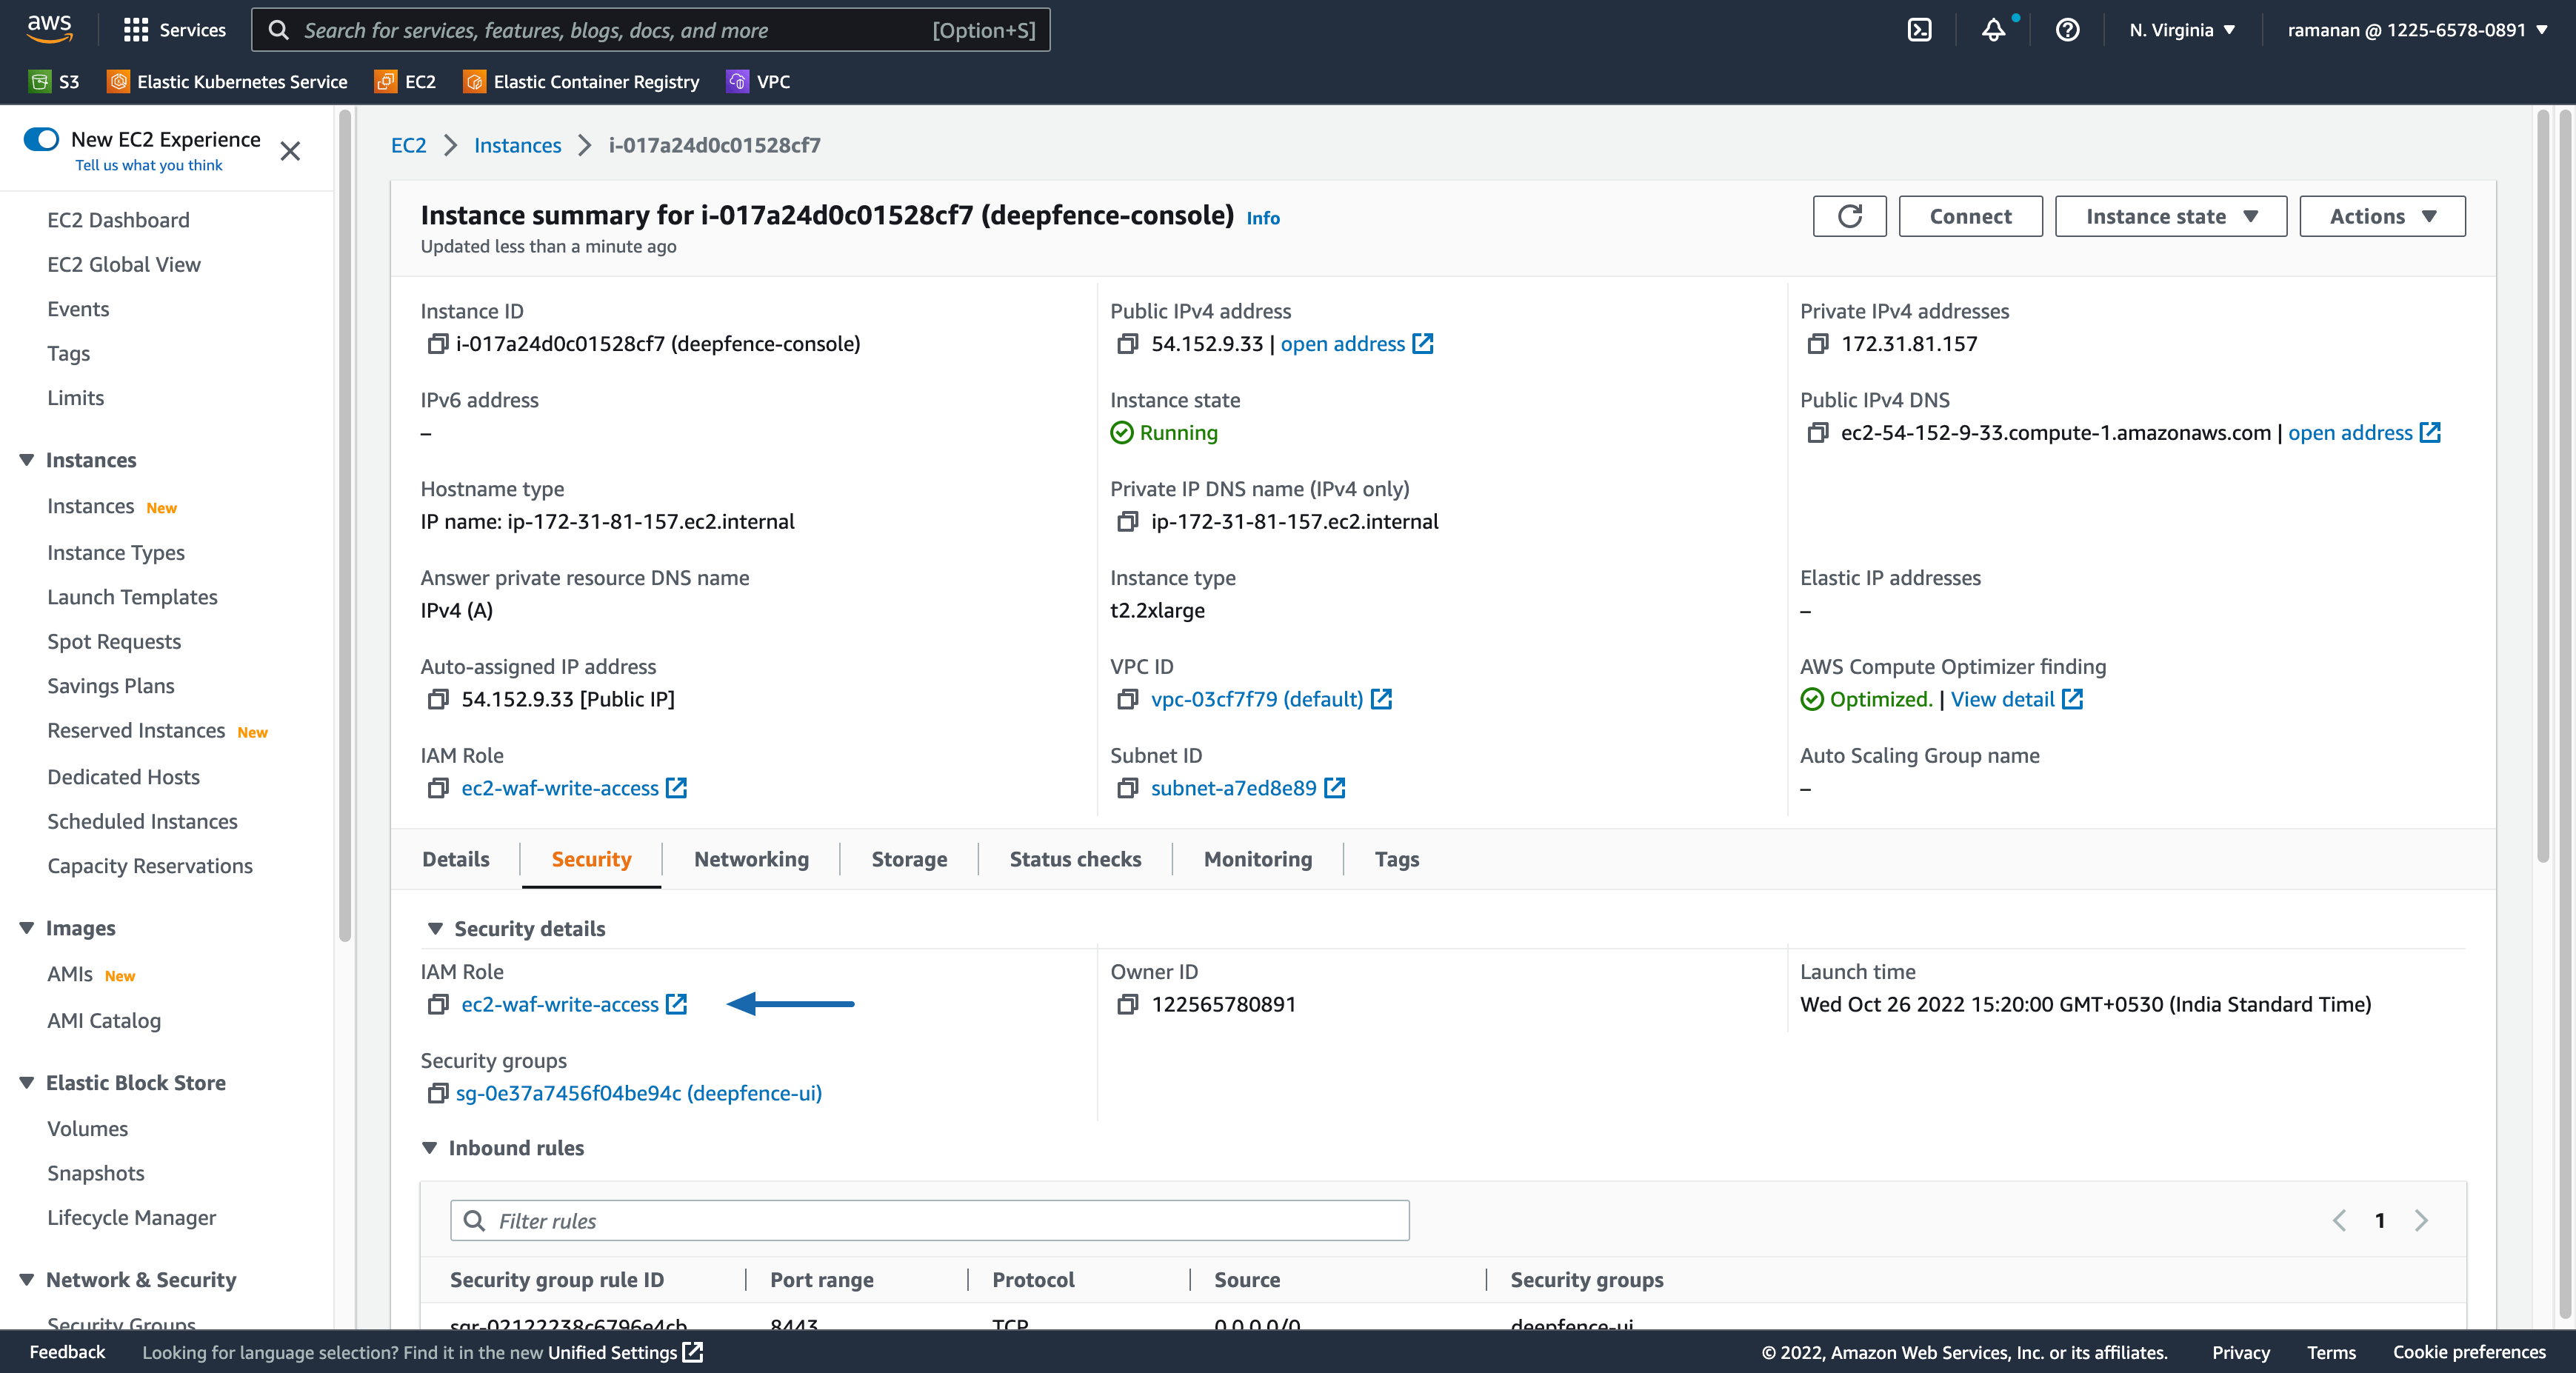Copy the Owner ID 122565780891
This screenshot has height=1373, width=2576.
click(1127, 1004)
